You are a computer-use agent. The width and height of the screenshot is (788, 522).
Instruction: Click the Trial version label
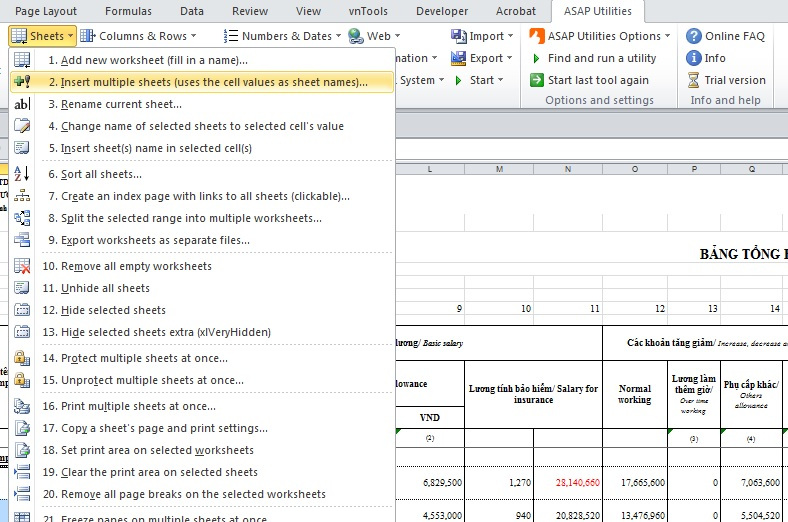point(735,80)
